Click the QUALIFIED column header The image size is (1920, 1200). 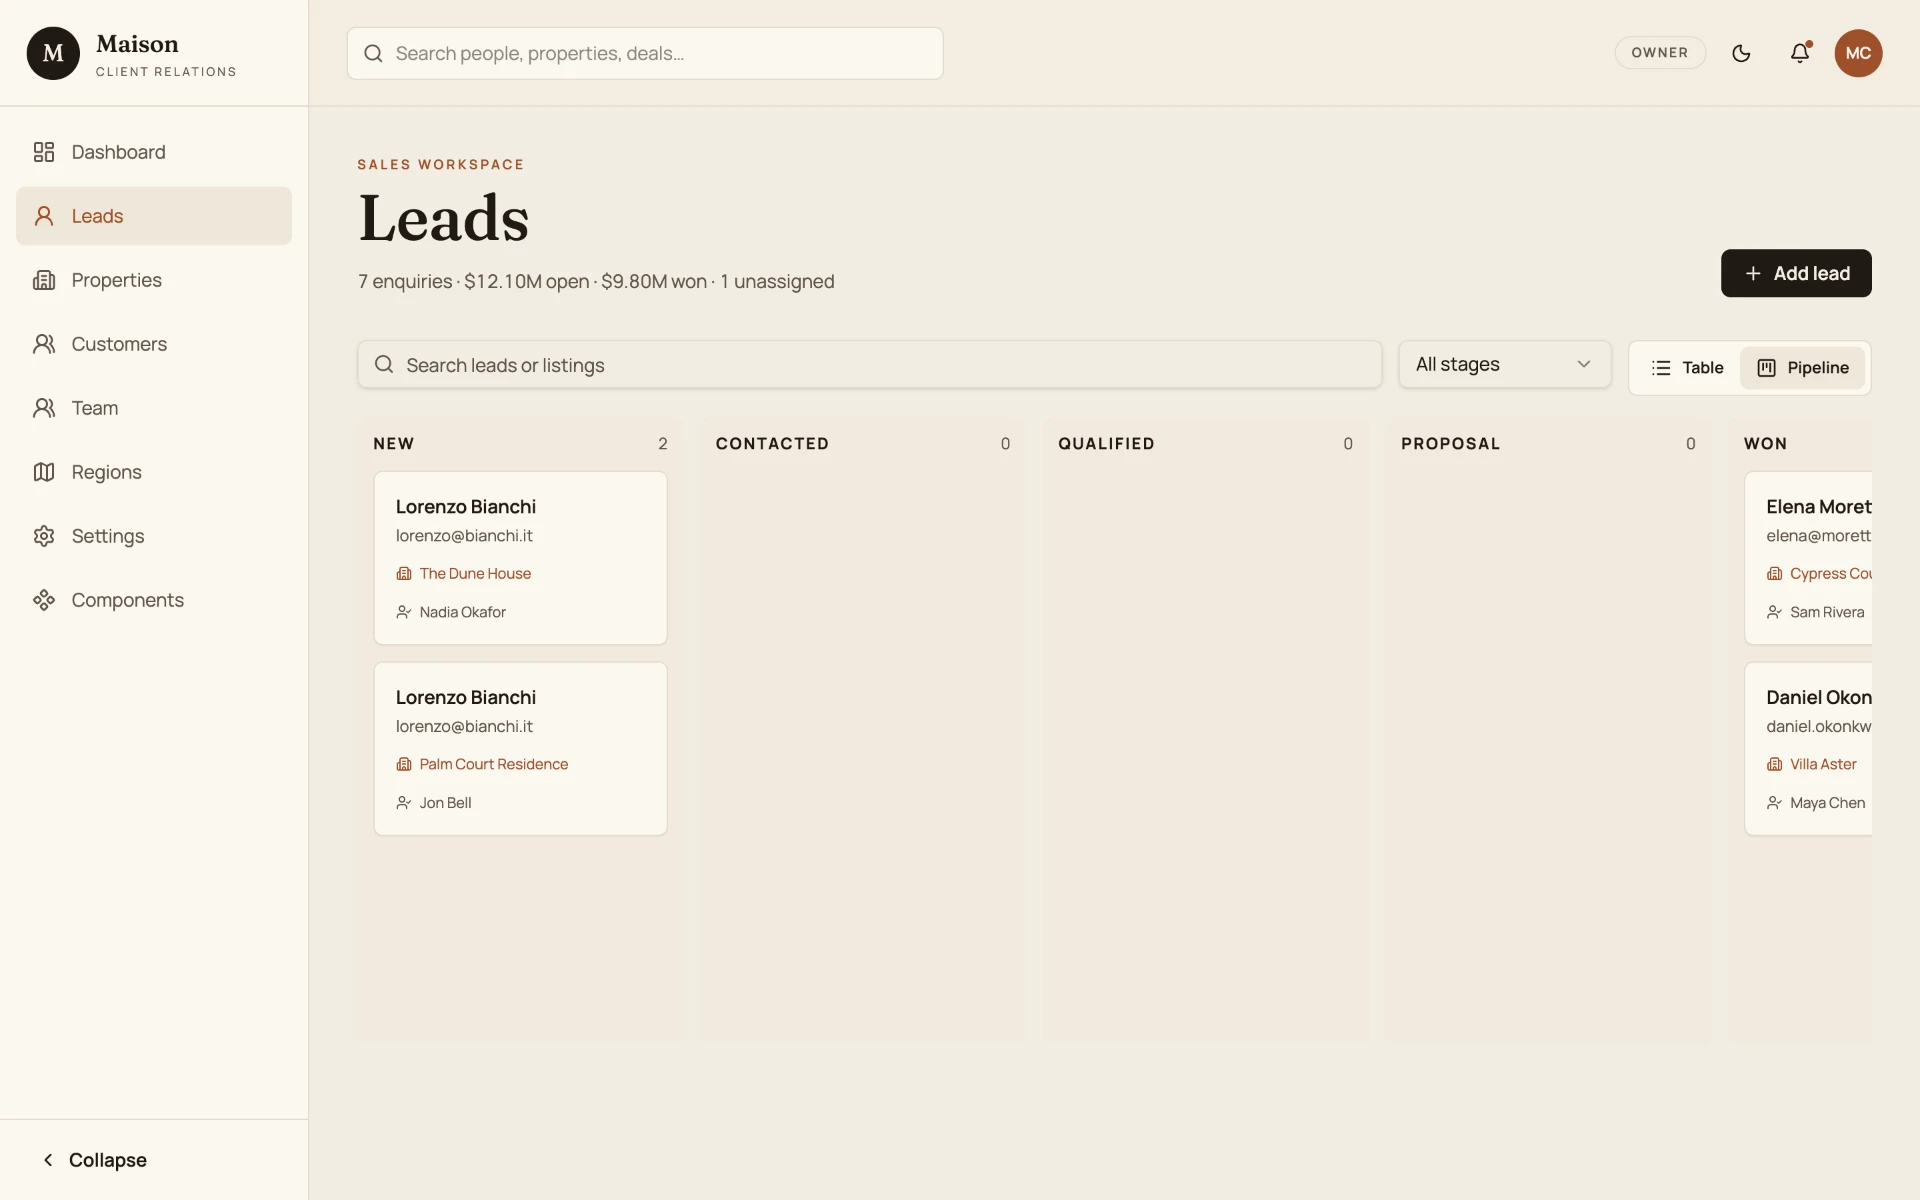(1106, 444)
